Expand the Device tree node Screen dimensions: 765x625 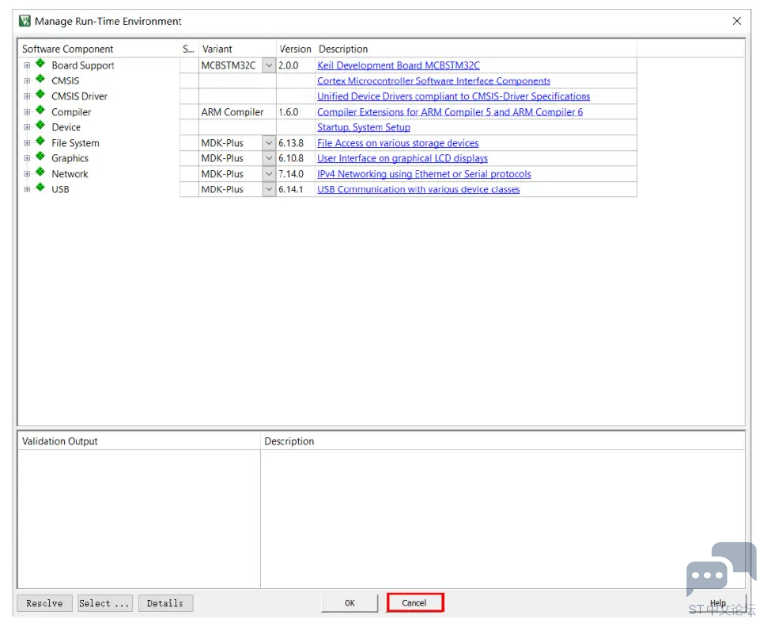pos(27,127)
